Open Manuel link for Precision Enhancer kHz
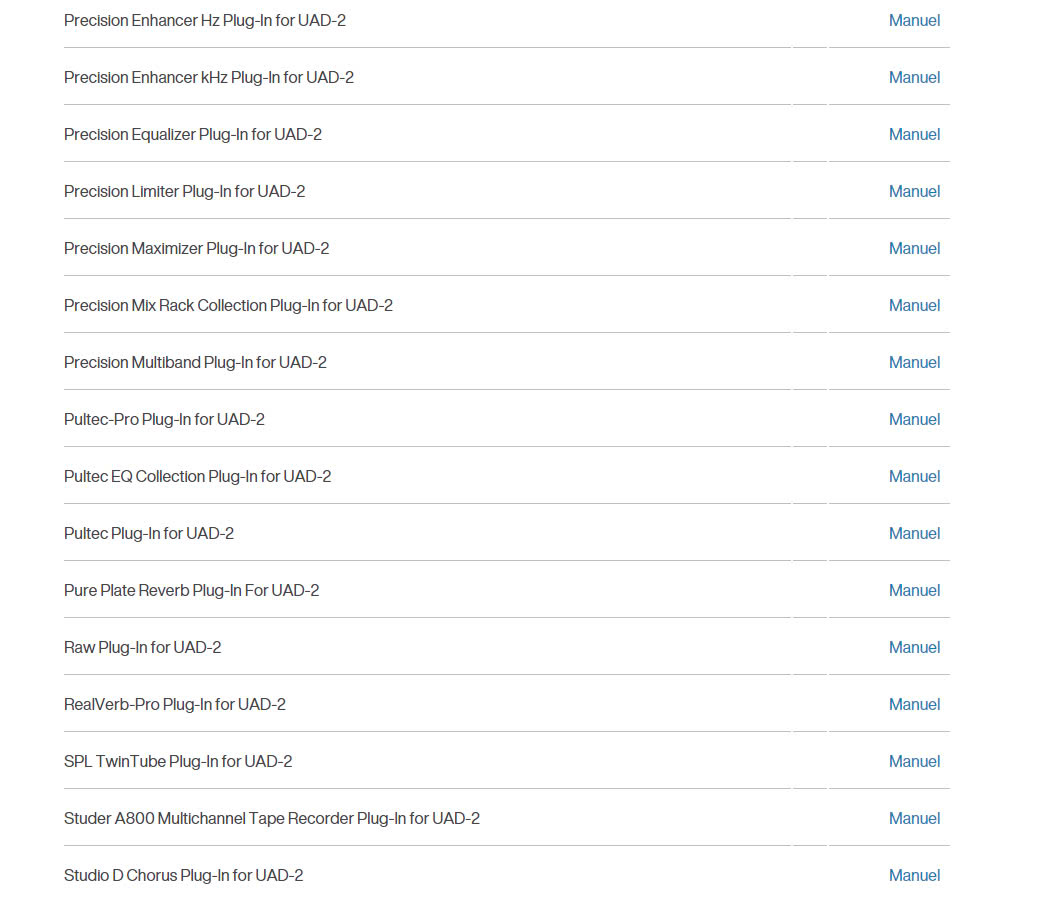The width and height of the screenshot is (1050, 901). click(914, 77)
